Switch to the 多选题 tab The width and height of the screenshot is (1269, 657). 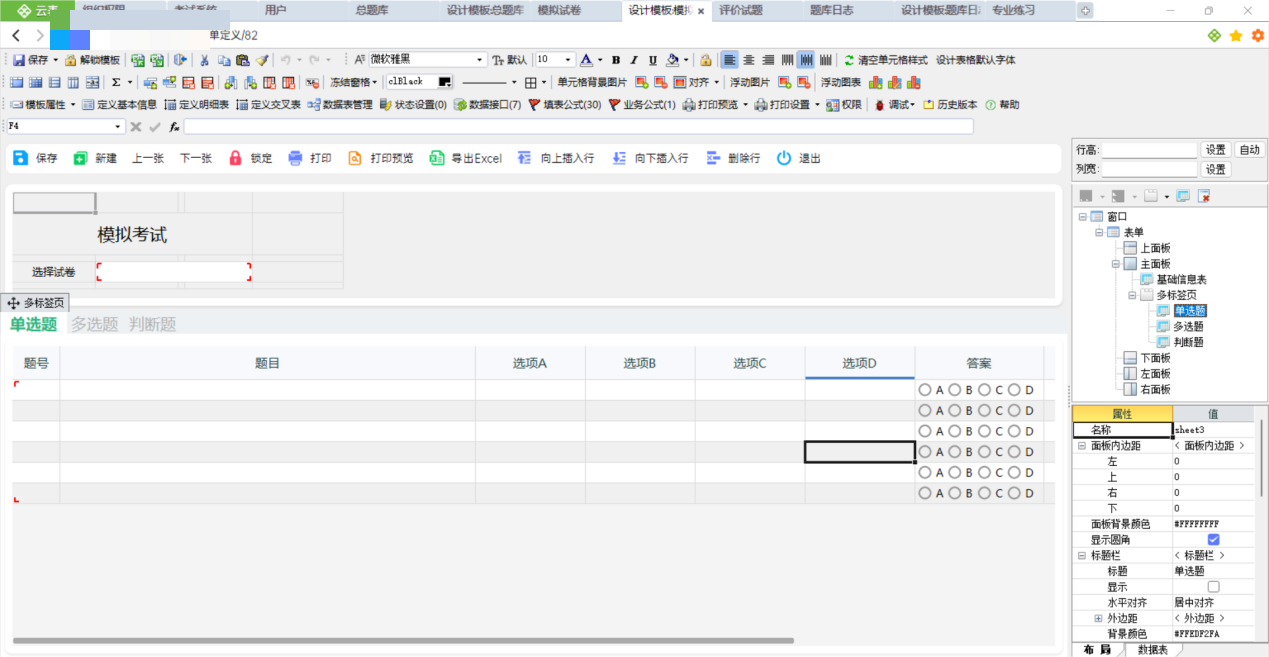94,324
